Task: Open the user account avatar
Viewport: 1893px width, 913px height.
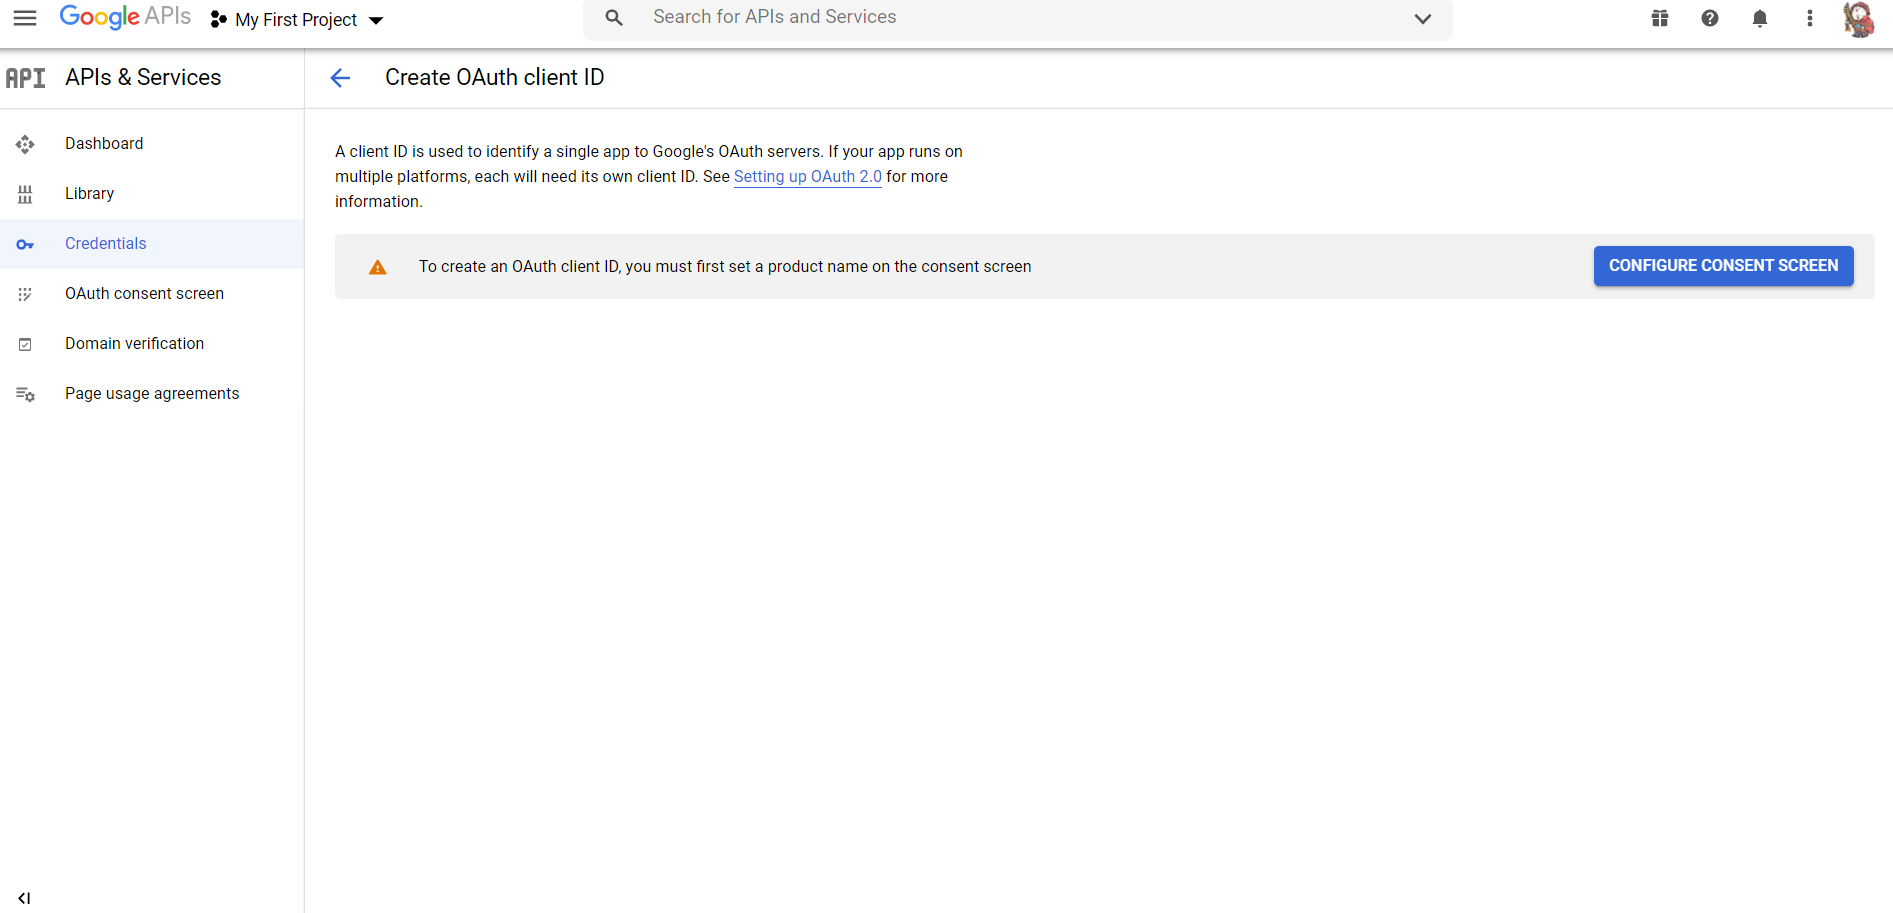Action: click(1858, 19)
